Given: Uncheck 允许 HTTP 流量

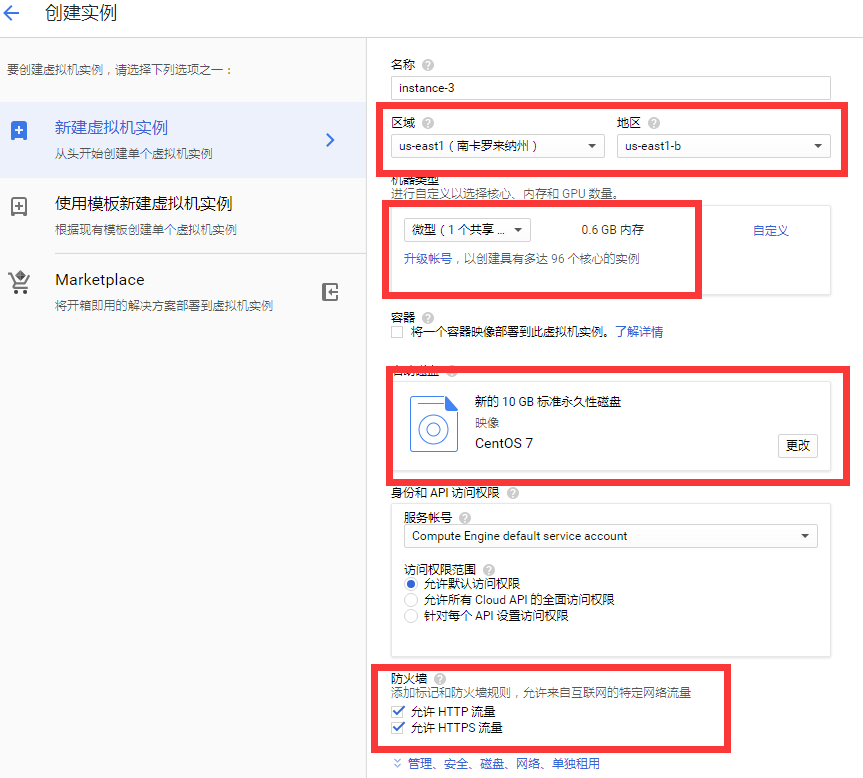Looking at the screenshot, I should (x=398, y=711).
